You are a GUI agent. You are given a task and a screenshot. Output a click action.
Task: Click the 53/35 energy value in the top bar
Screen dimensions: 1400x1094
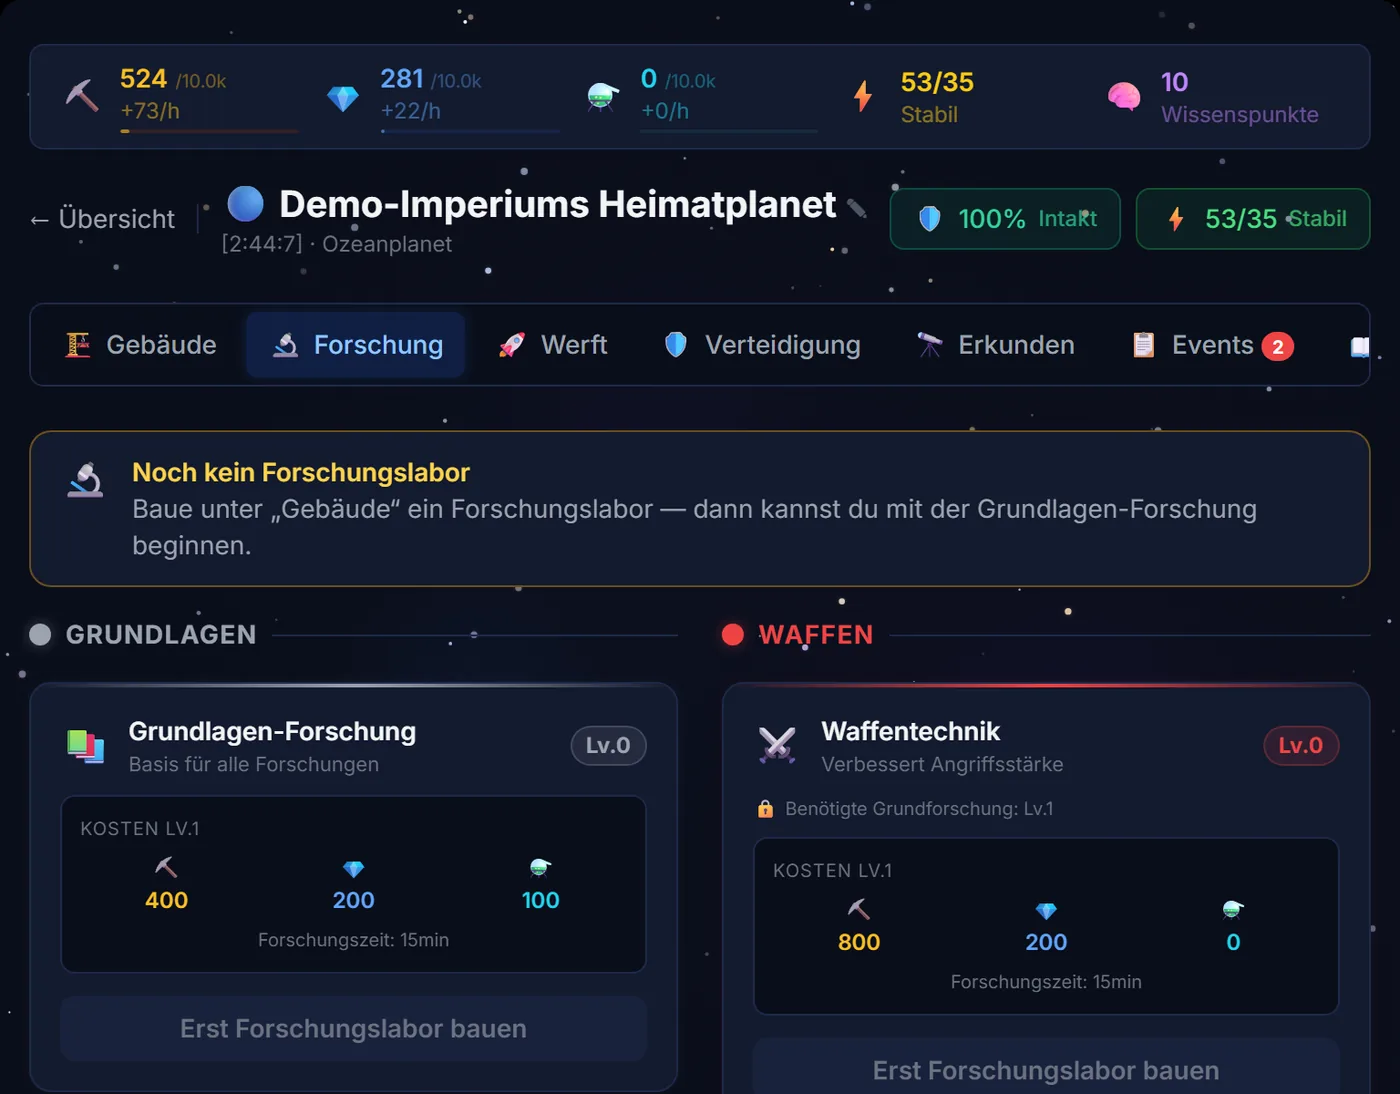tap(937, 82)
